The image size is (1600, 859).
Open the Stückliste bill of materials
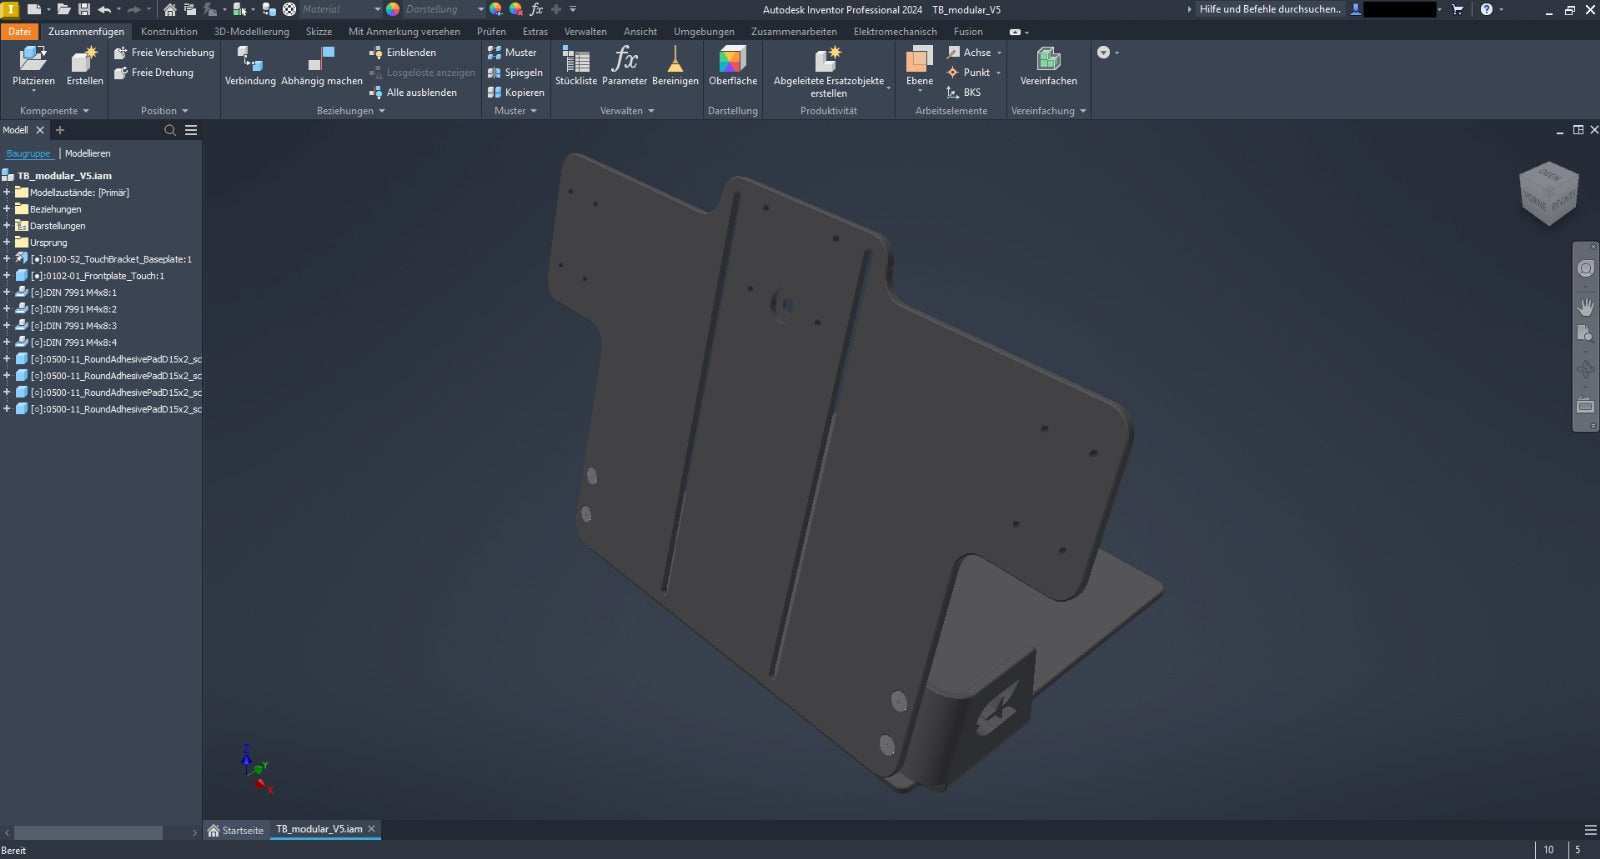pos(576,66)
